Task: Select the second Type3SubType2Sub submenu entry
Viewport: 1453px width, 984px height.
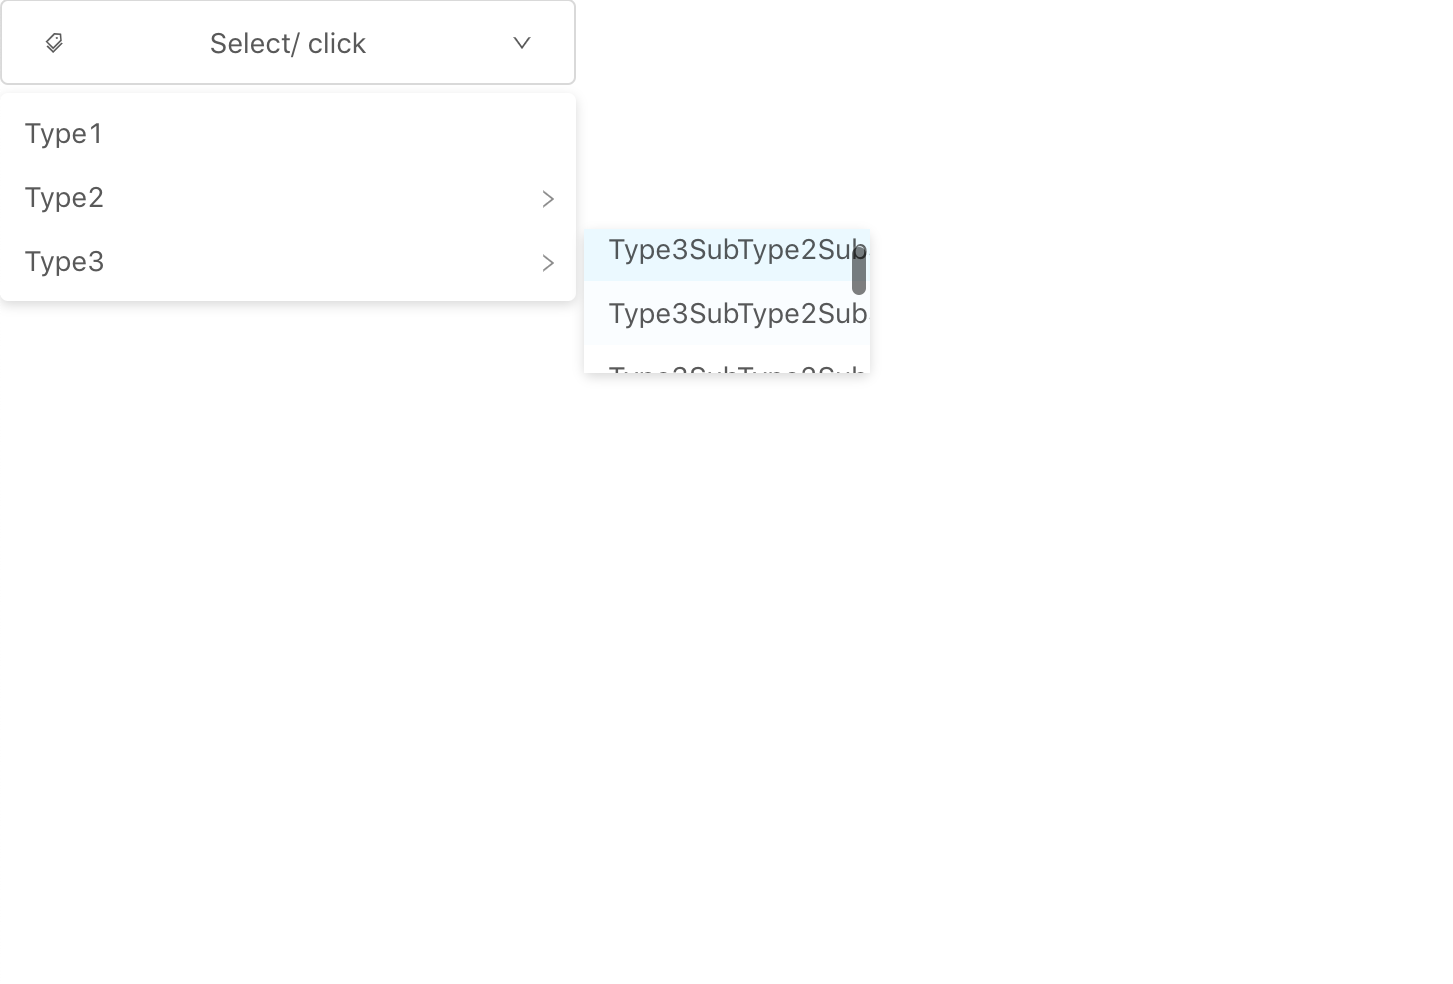Action: (727, 314)
